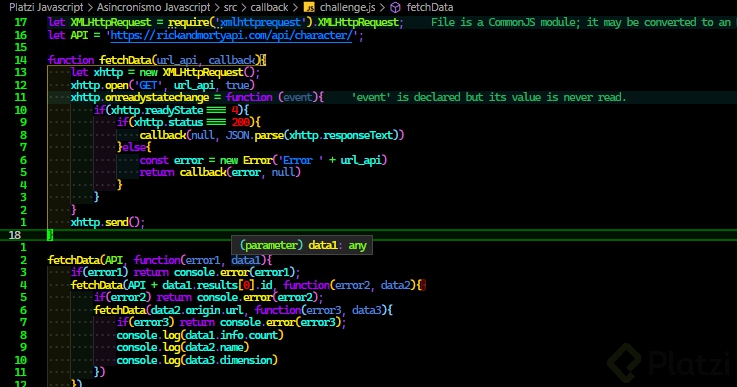737x387 pixels.
Task: Click the data1 parameter hover tooltip
Action: tap(302, 245)
